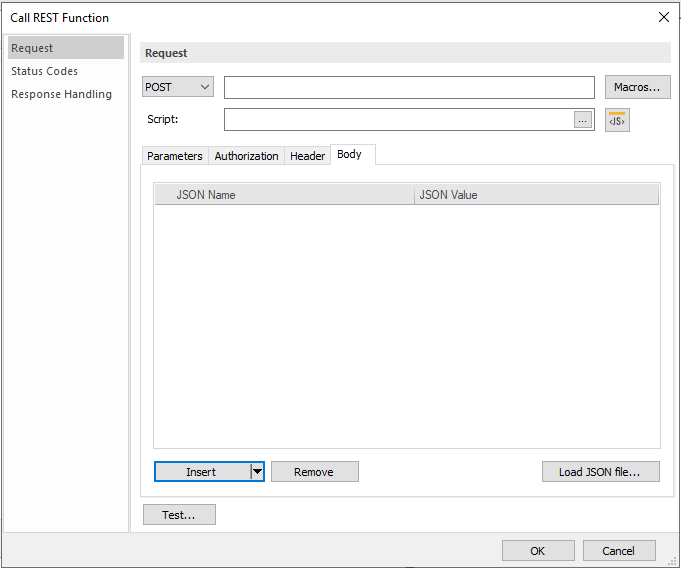
Task: Open the JavaScript script editor icon
Action: pyautogui.click(x=617, y=120)
